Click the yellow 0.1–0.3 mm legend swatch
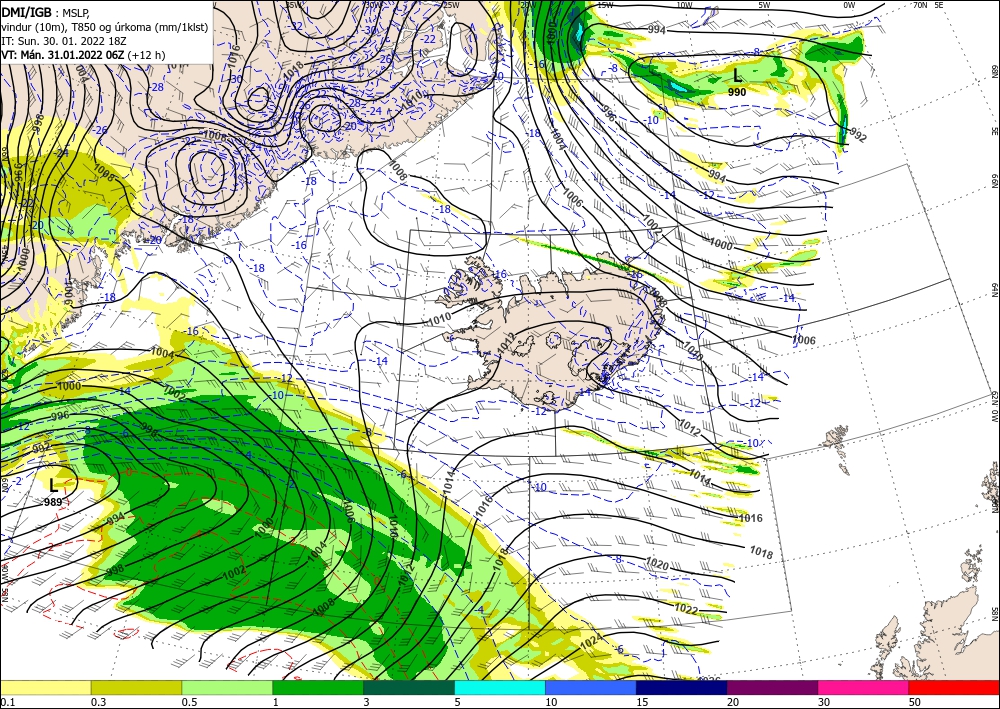Viewport: 1000px width, 709px height. [45, 687]
